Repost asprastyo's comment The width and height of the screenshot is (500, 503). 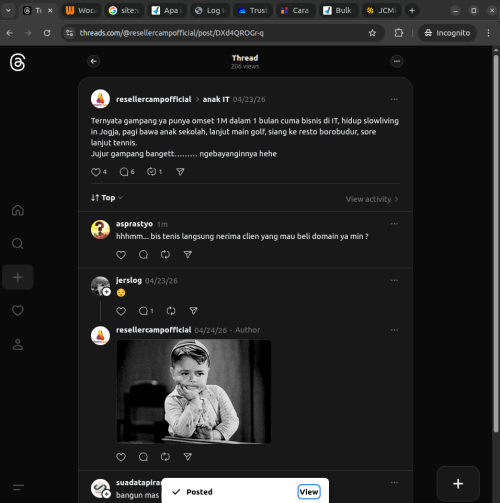tap(165, 255)
